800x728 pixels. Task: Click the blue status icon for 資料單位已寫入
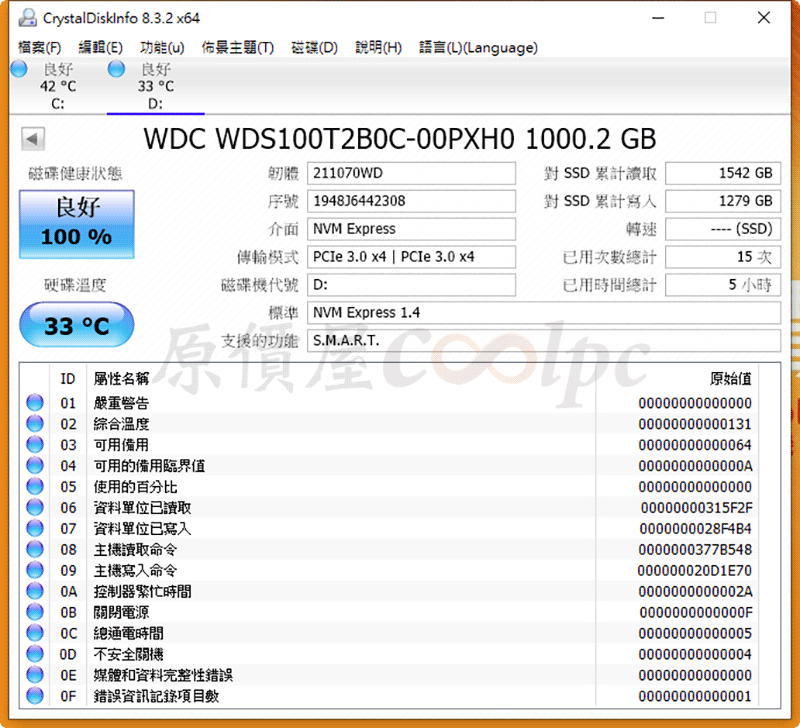[x=35, y=528]
